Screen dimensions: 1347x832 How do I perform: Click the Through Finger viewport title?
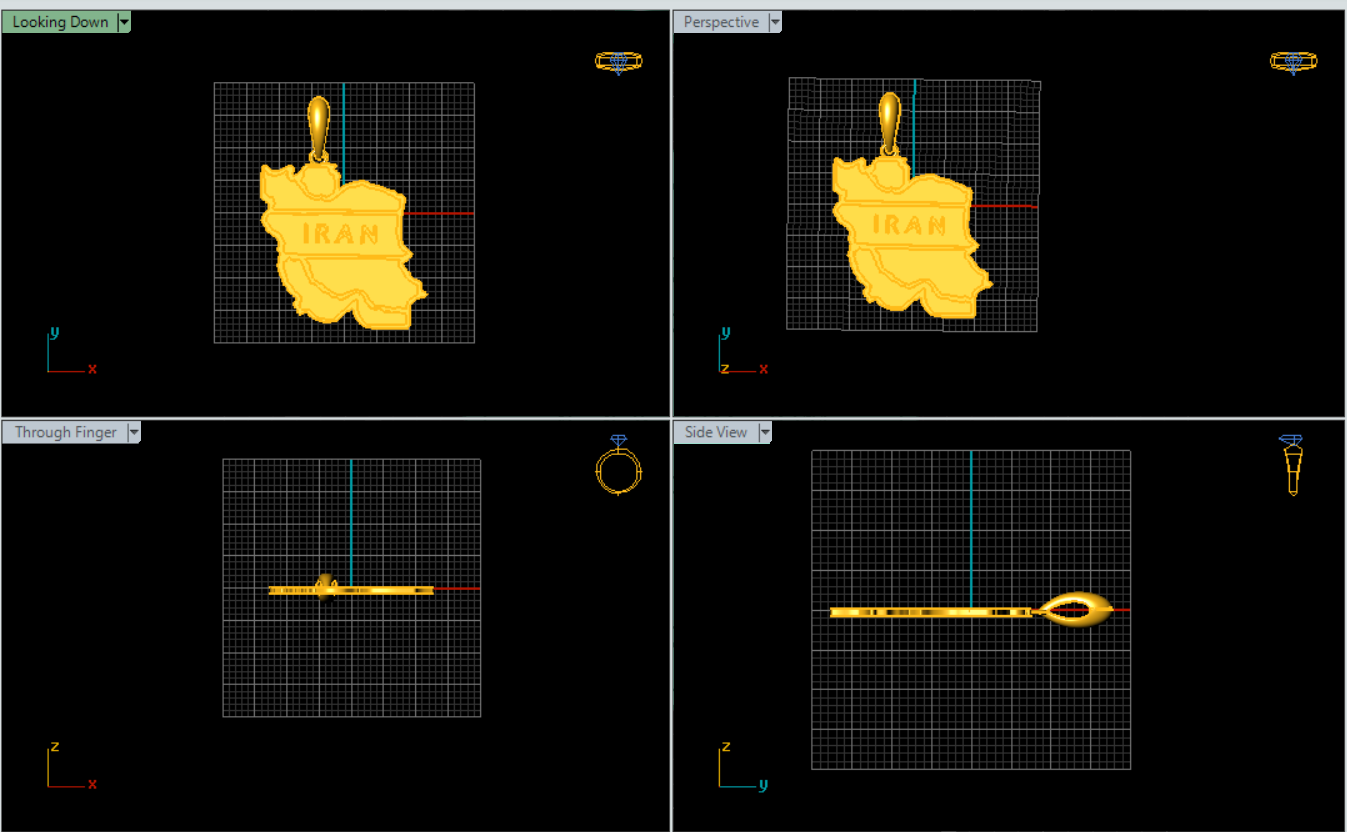point(65,432)
